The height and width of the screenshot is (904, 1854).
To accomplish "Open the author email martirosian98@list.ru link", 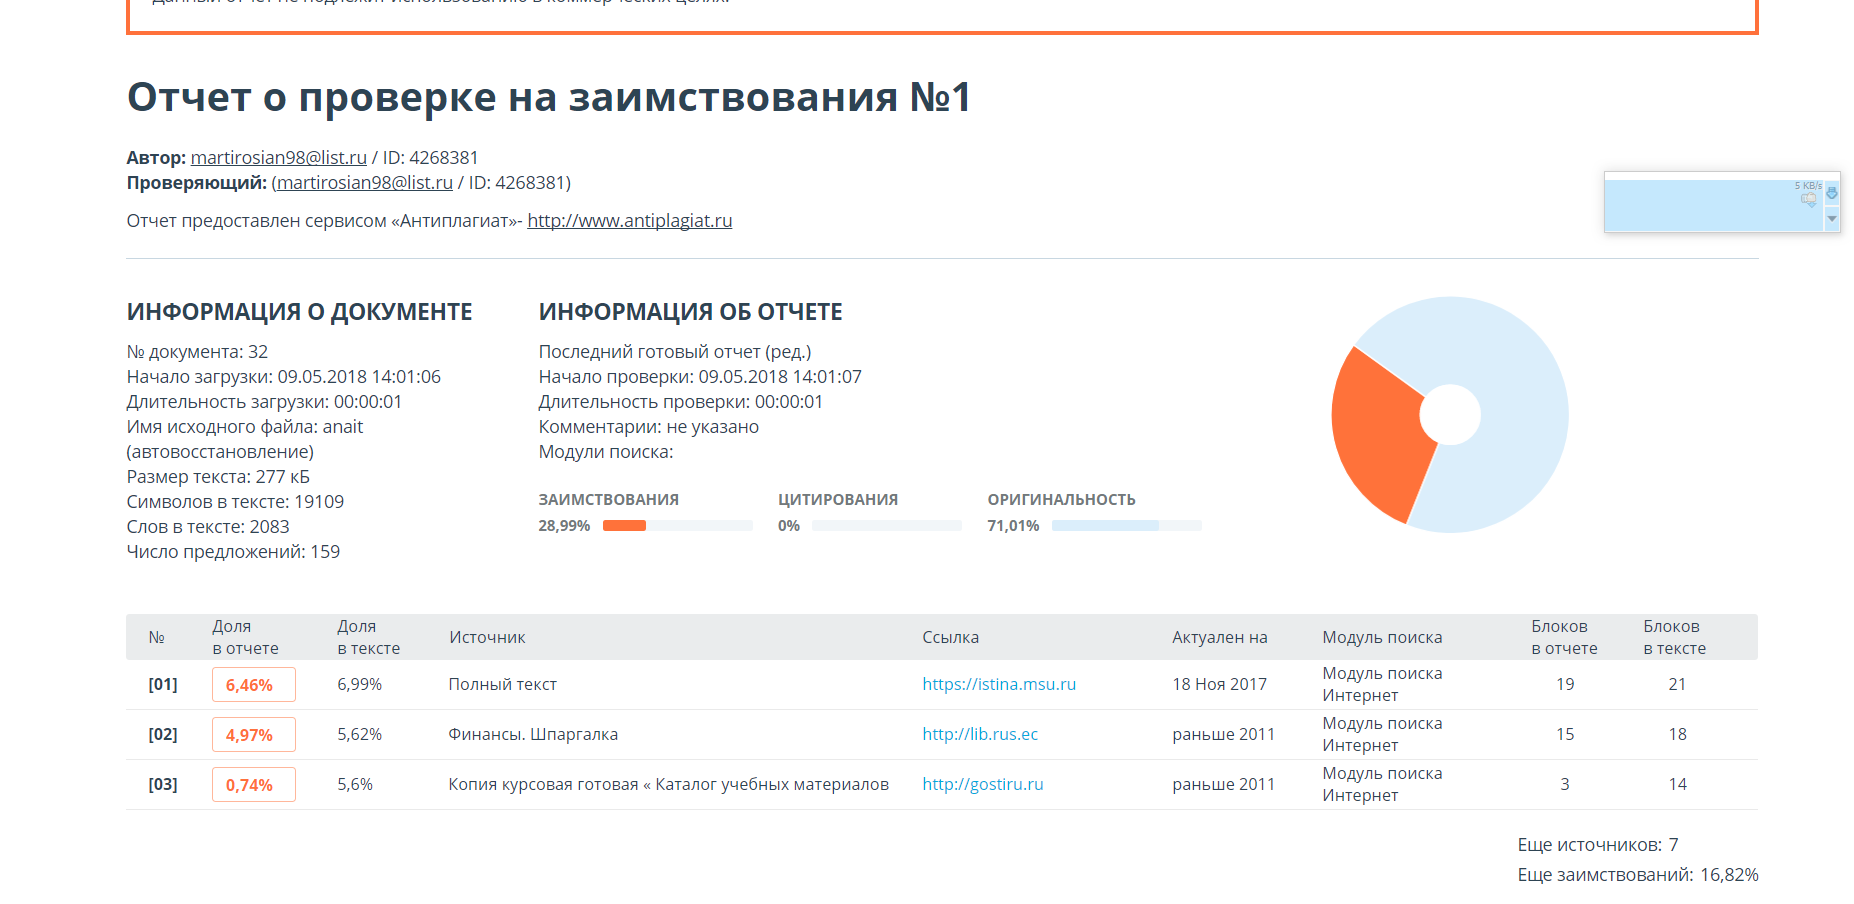I will [278, 158].
